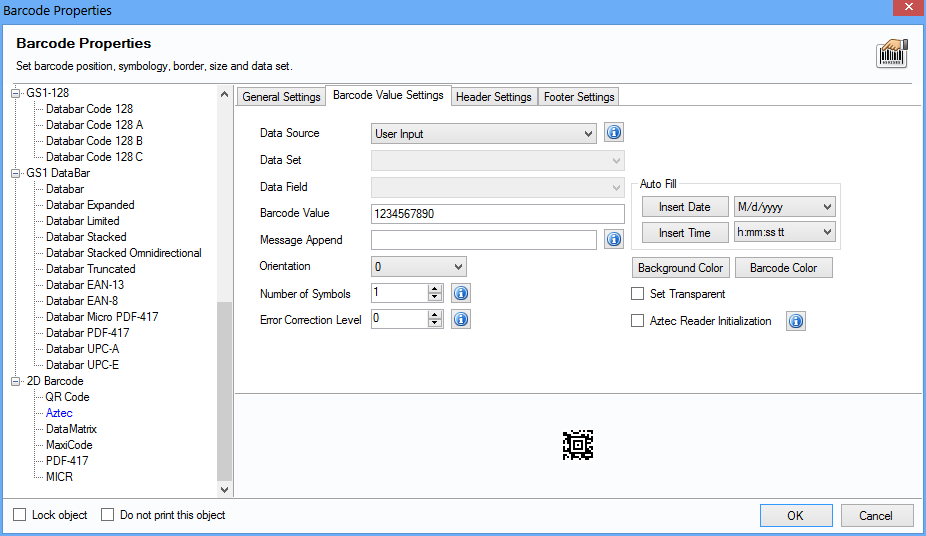Click the info icon next to Message Append

point(615,240)
